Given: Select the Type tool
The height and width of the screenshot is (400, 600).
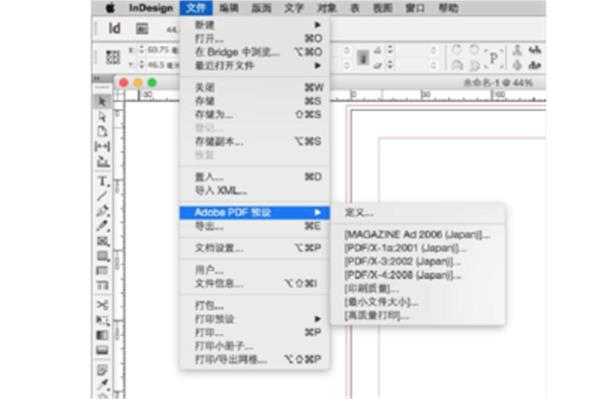Looking at the screenshot, I should click(x=102, y=181).
